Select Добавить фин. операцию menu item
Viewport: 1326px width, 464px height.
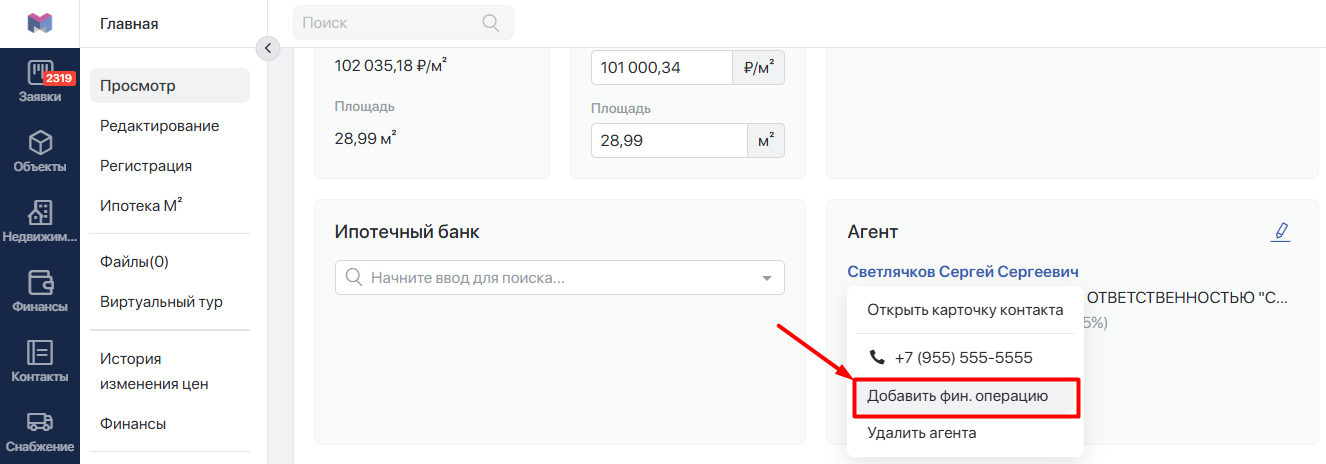point(965,396)
